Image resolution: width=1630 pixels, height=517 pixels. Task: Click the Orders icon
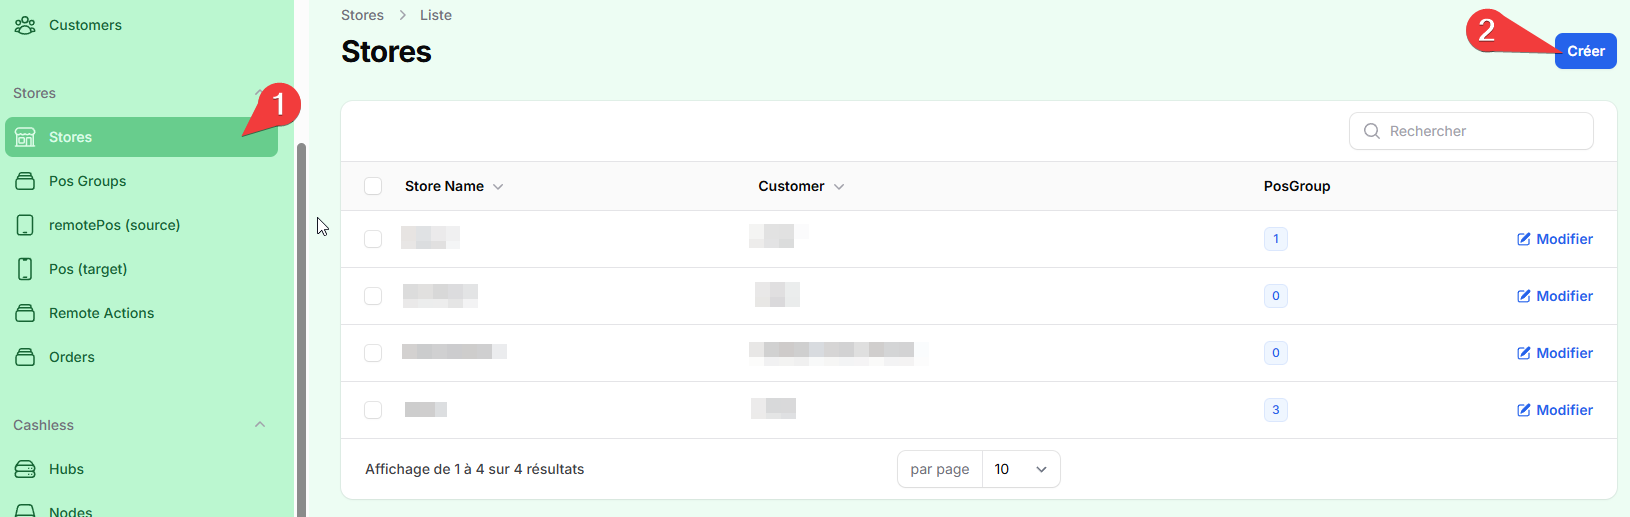(x=25, y=357)
